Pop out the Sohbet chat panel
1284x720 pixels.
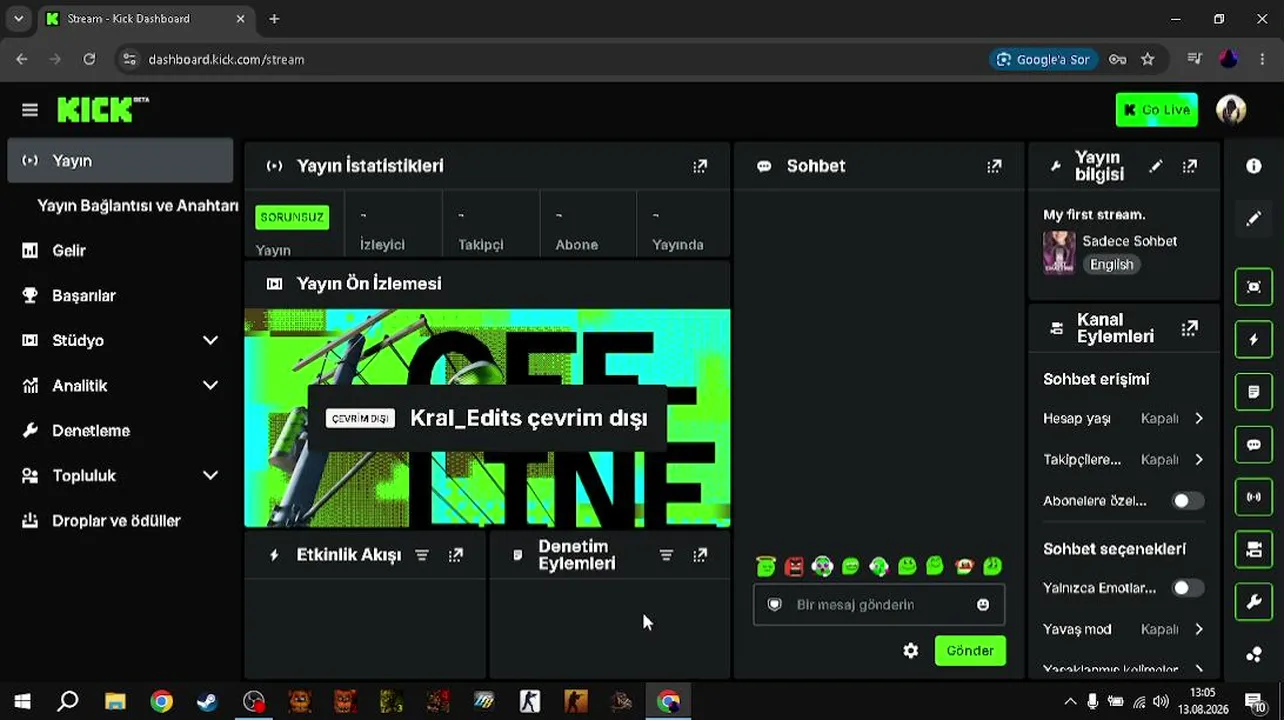[994, 166]
